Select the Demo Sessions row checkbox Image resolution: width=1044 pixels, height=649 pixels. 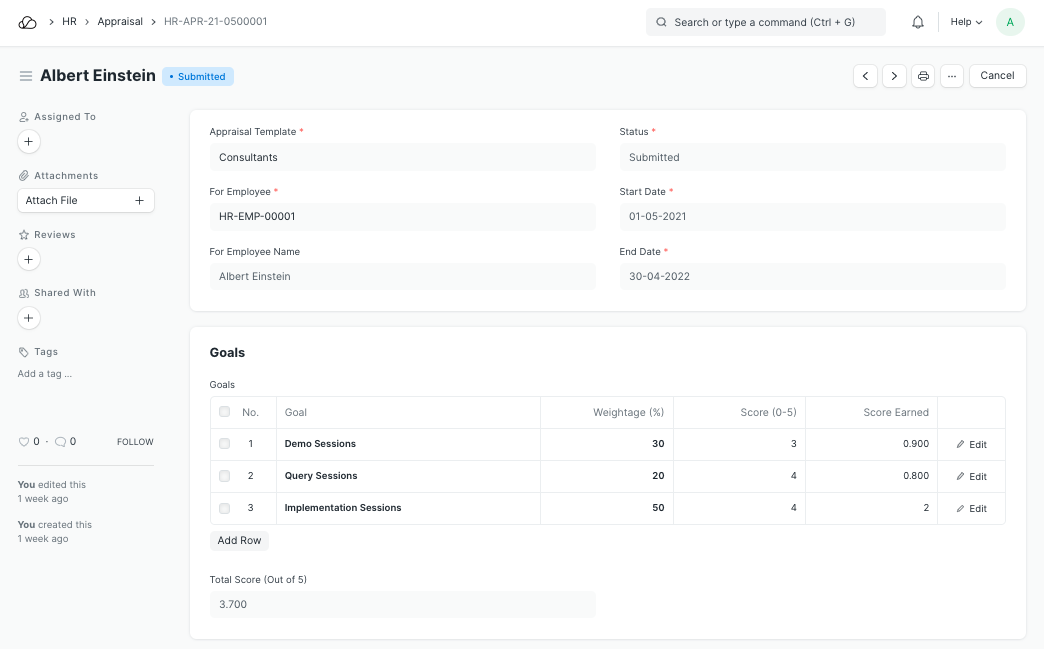[224, 444]
